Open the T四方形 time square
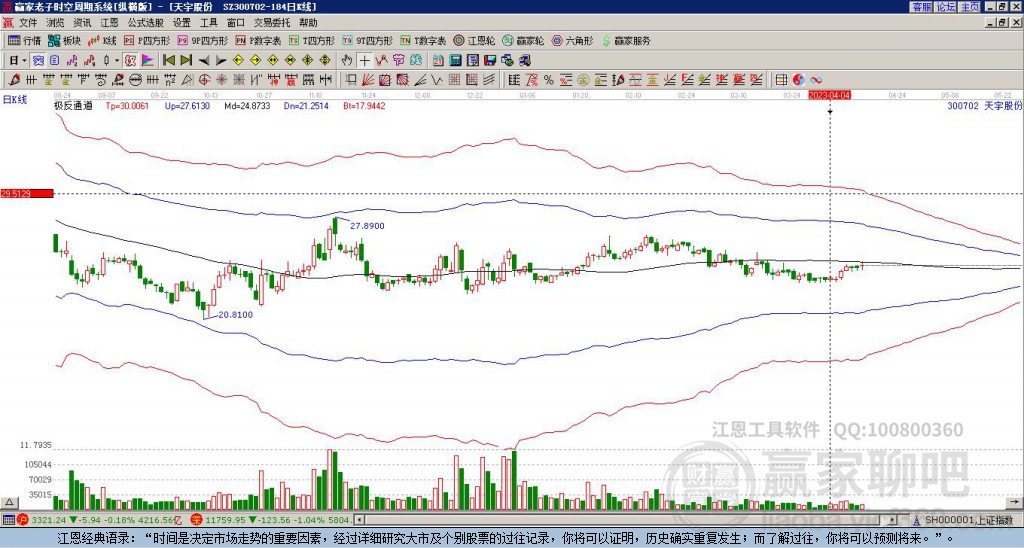This screenshot has height=548, width=1024. coord(312,40)
